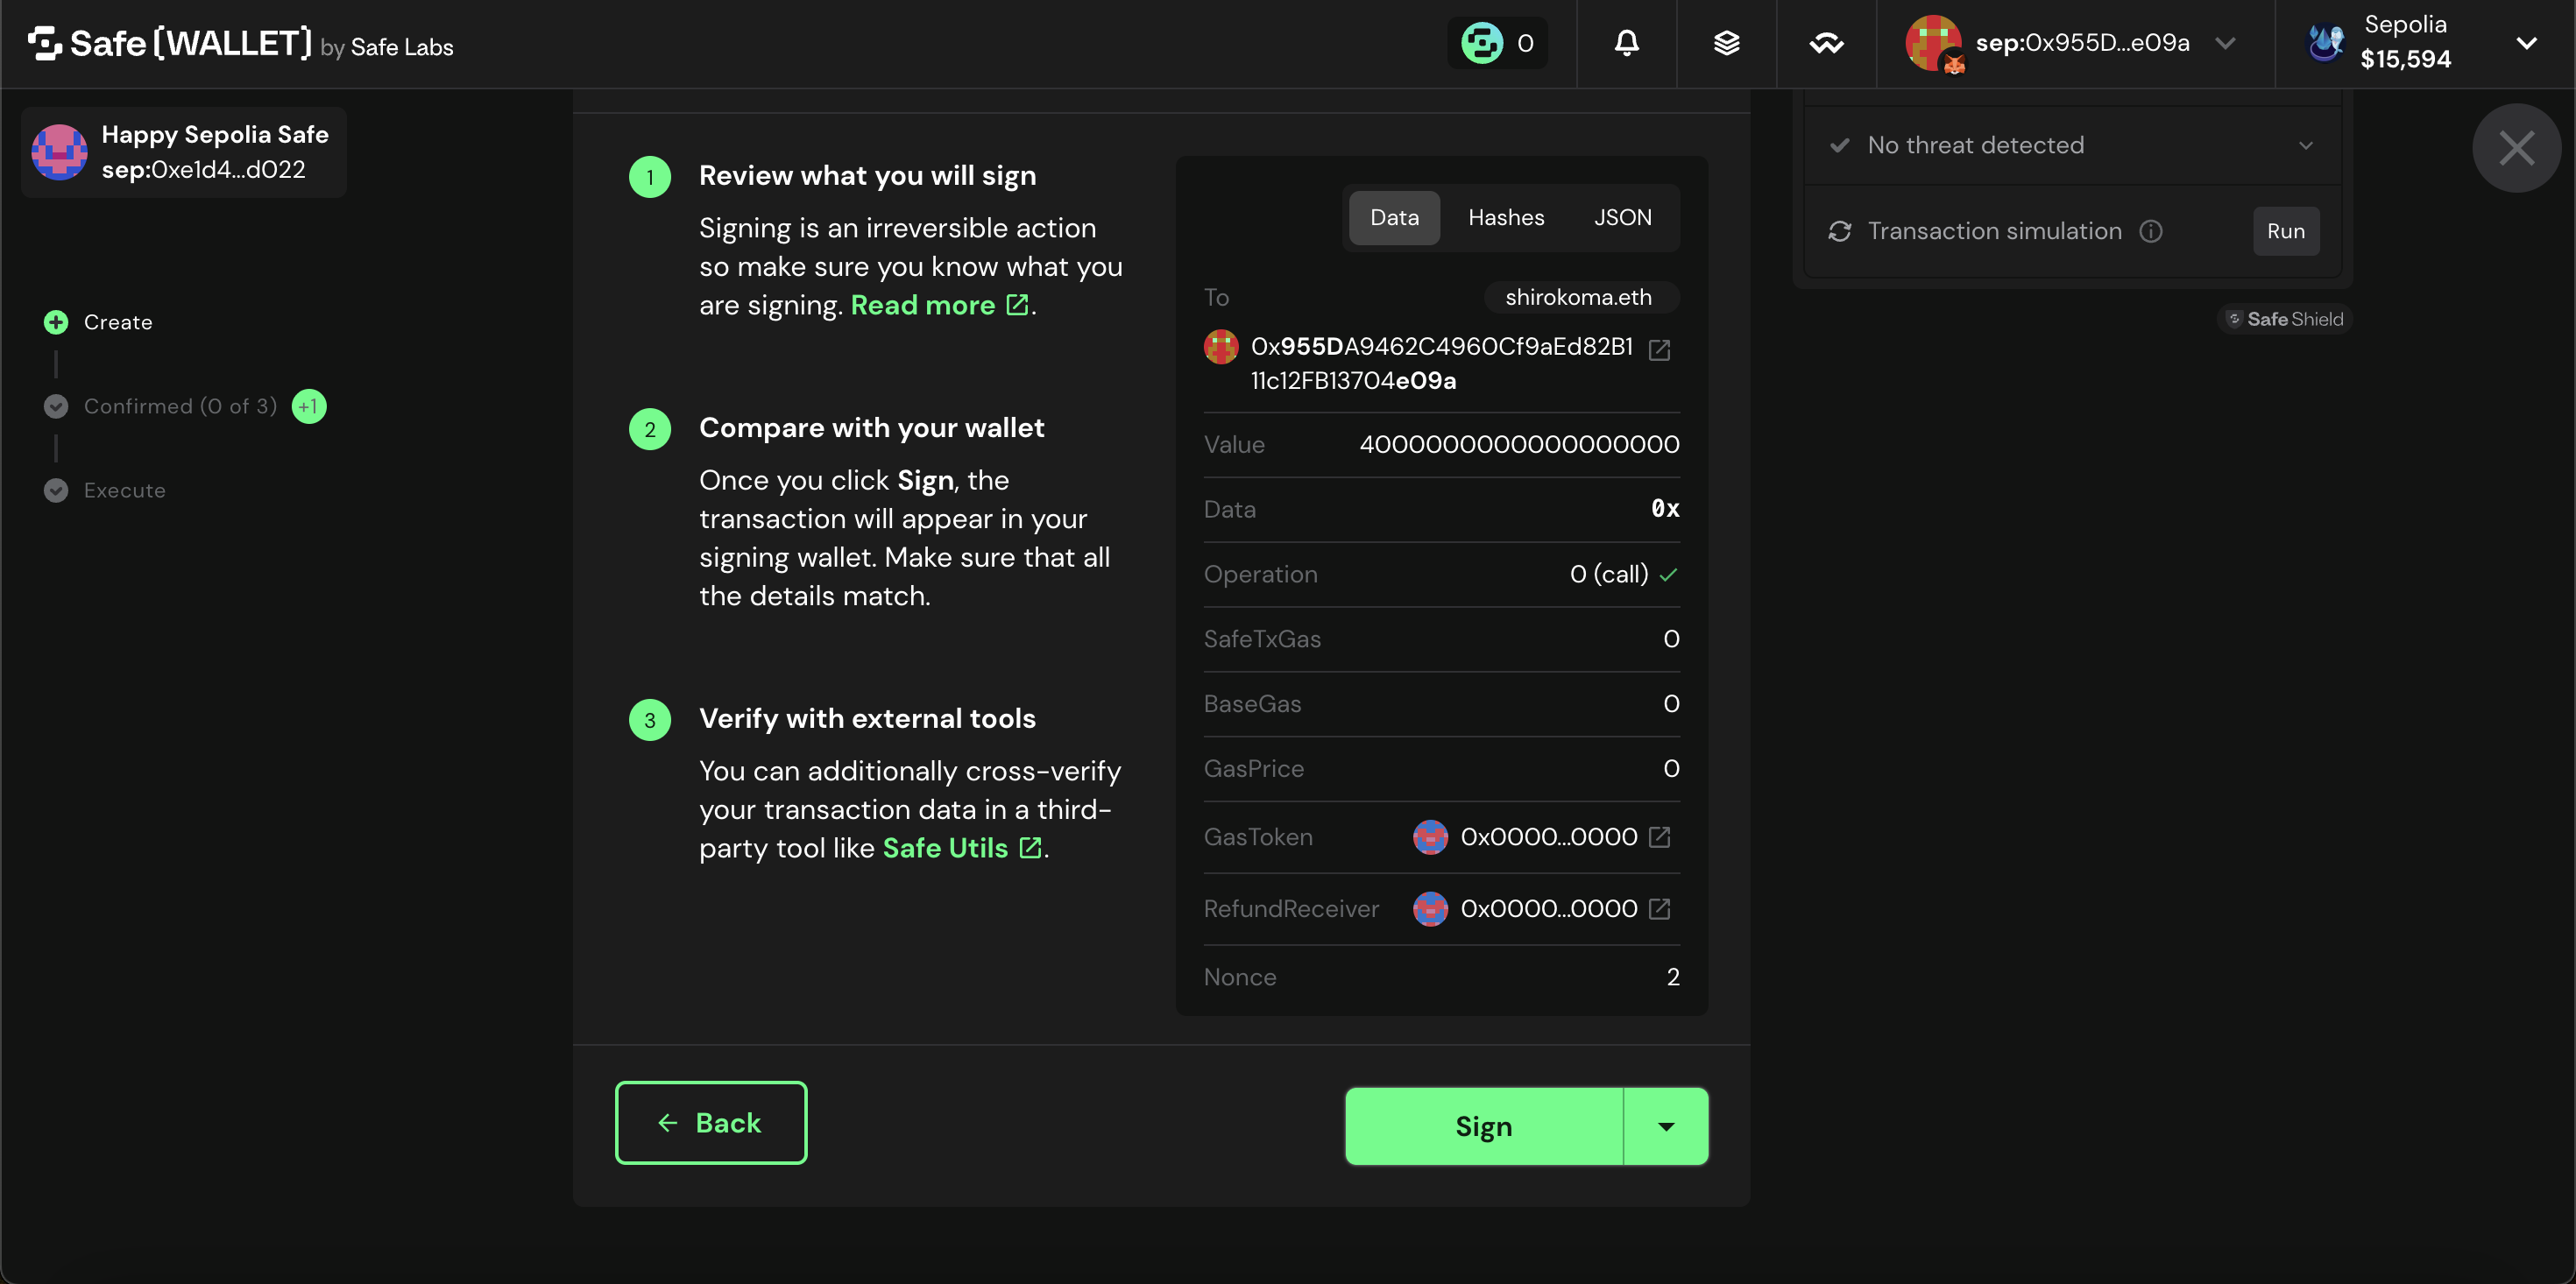This screenshot has width=2576, height=1284.
Task: Click the batch transactions layers icon
Action: coord(1727,43)
